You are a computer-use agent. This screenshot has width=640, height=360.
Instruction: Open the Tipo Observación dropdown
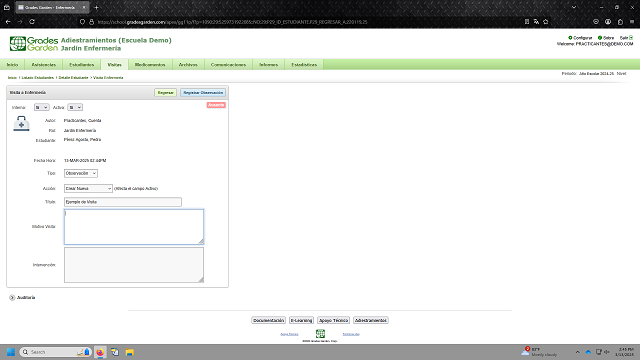80,173
